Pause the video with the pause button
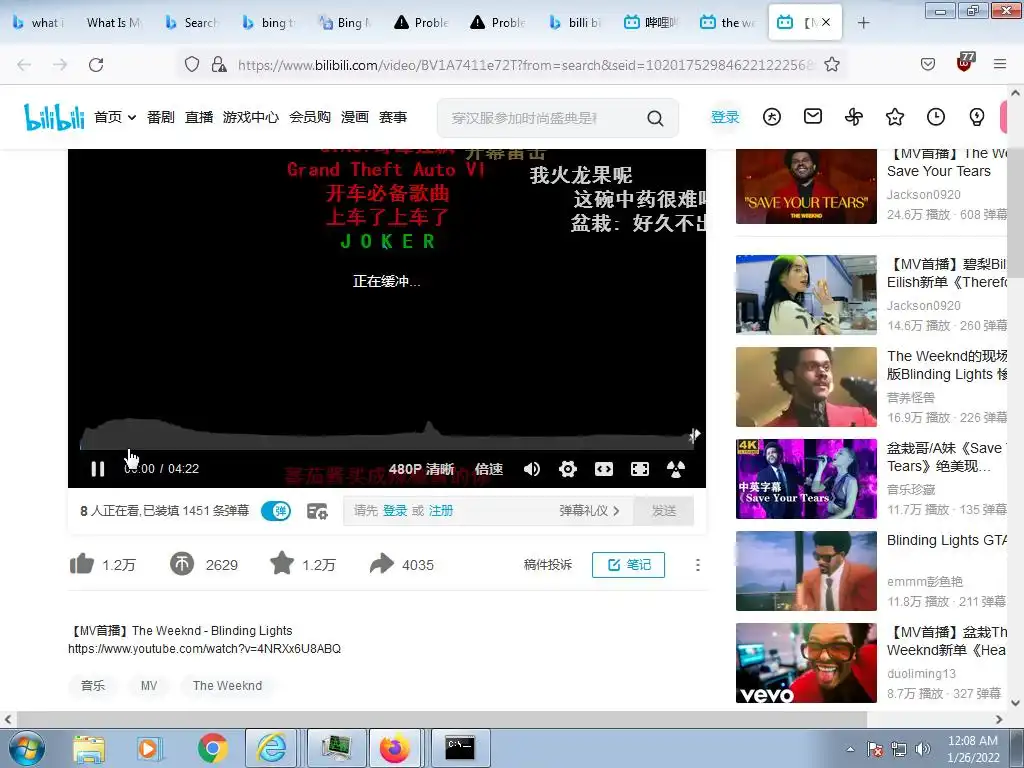The height and width of the screenshot is (768, 1024). (98, 469)
